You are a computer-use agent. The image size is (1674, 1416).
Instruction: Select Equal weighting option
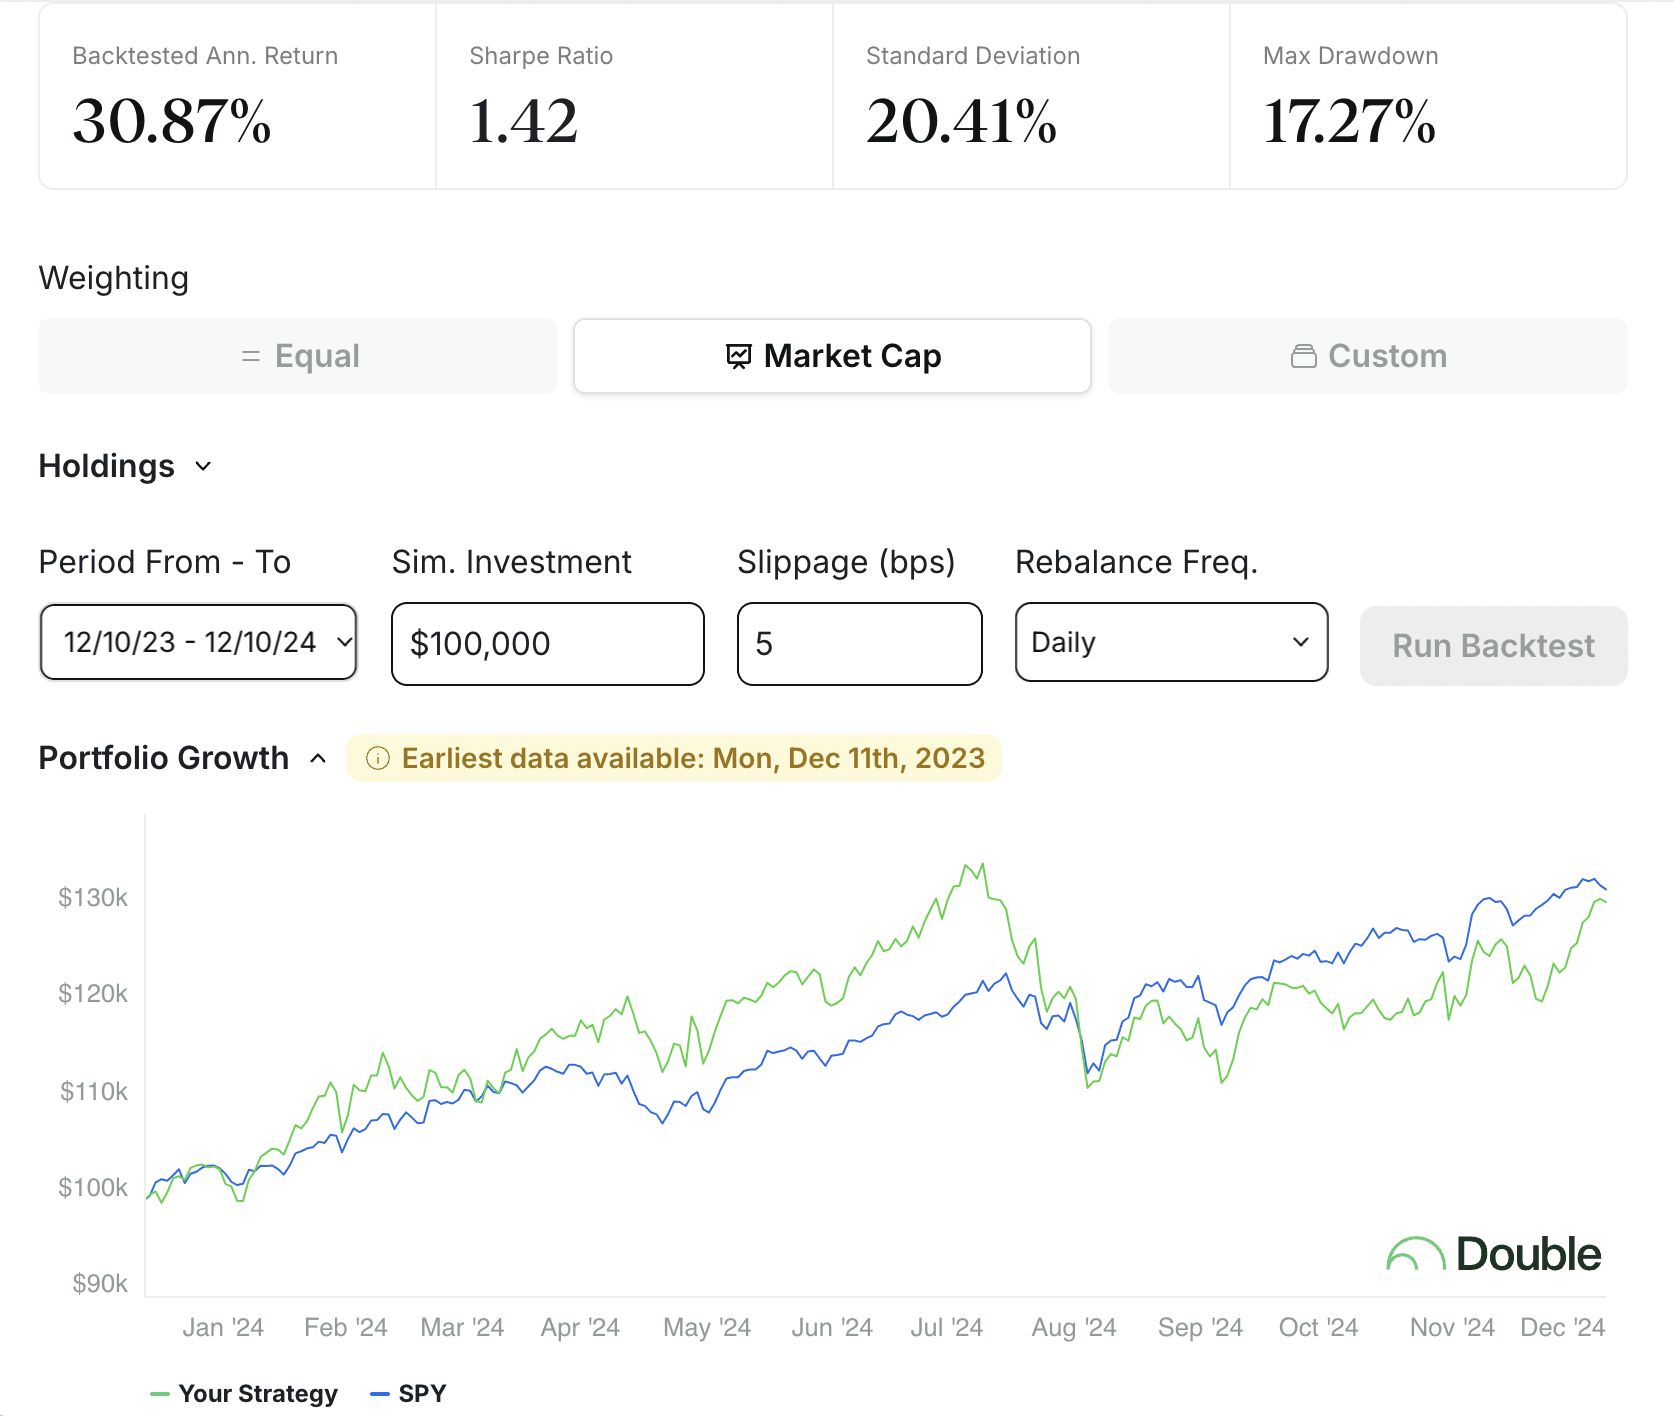pos(298,356)
